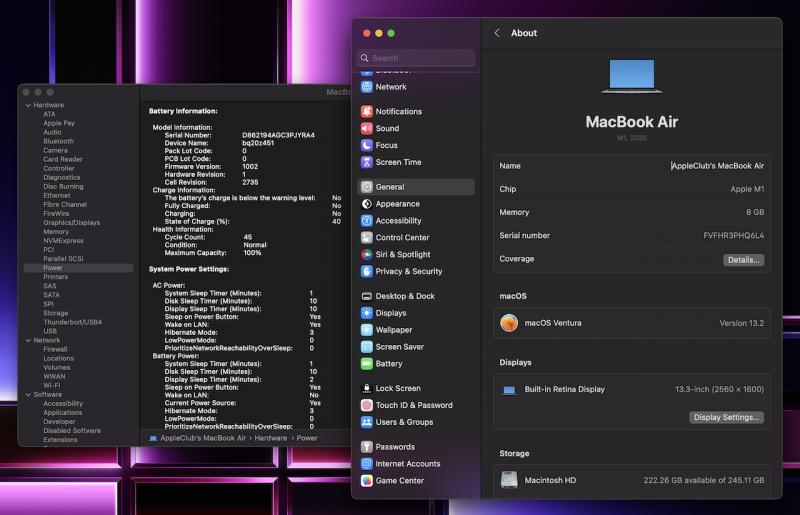
Task: Open the Game Center label
Action: [x=399, y=480]
